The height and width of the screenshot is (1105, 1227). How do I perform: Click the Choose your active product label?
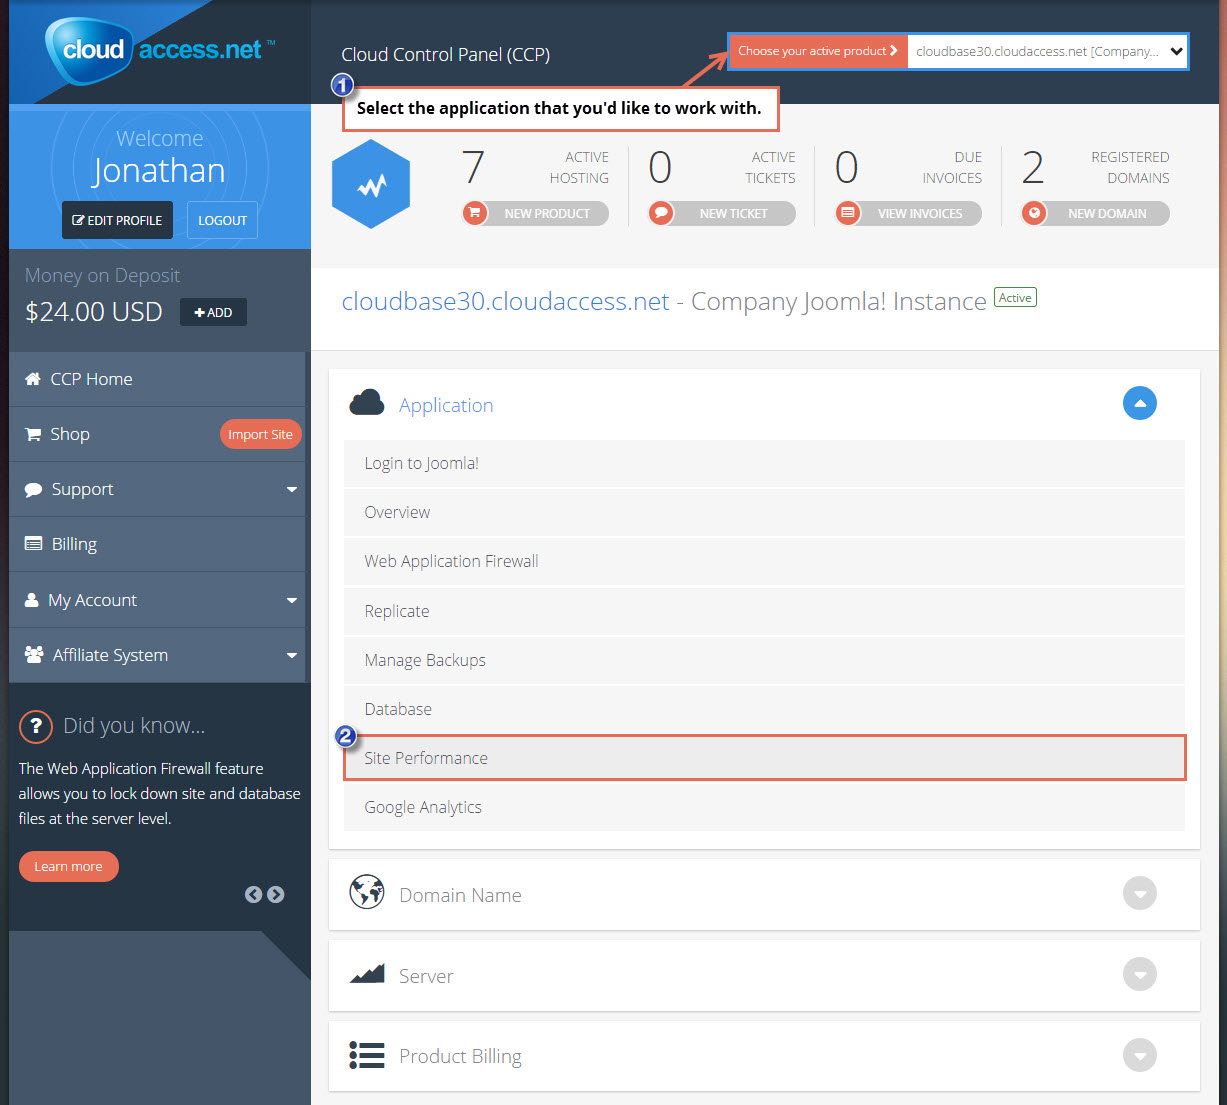(818, 51)
